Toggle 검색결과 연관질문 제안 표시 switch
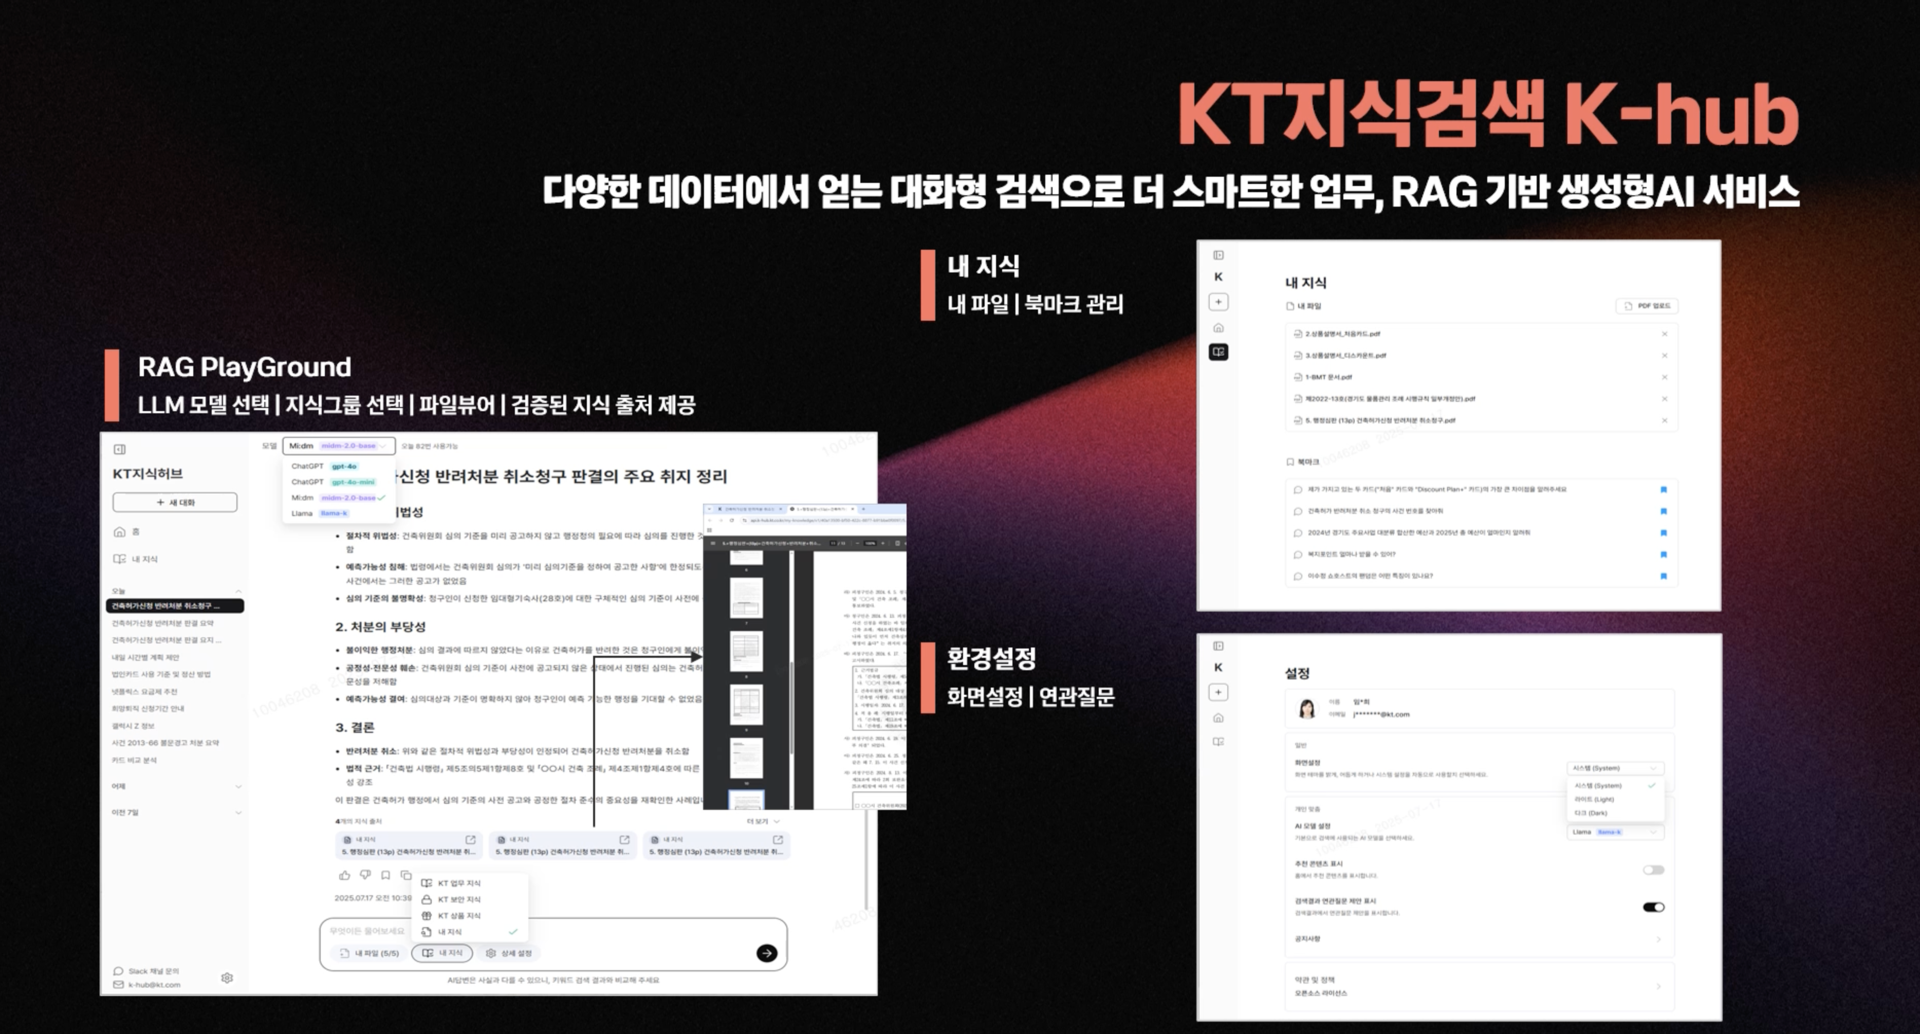The image size is (1920, 1034). pyautogui.click(x=1653, y=907)
